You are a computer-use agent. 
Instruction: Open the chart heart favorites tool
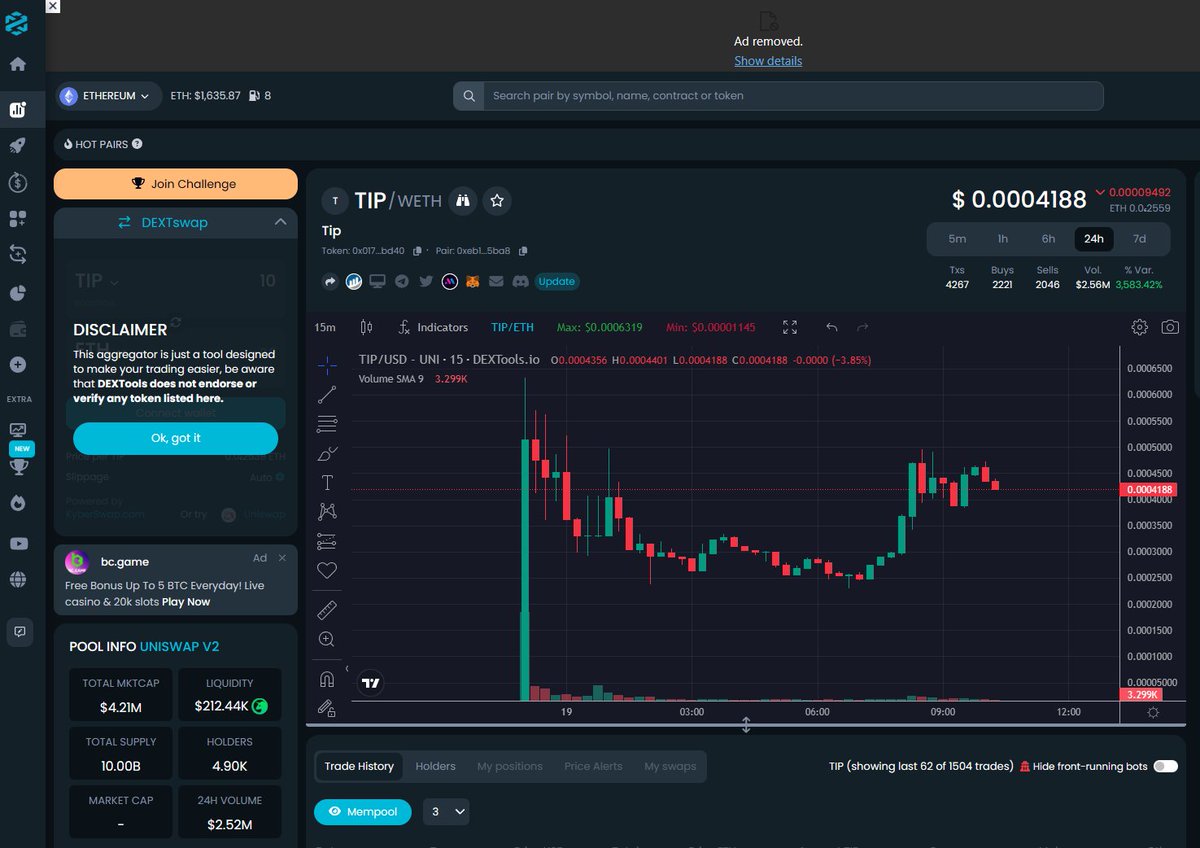(327, 571)
